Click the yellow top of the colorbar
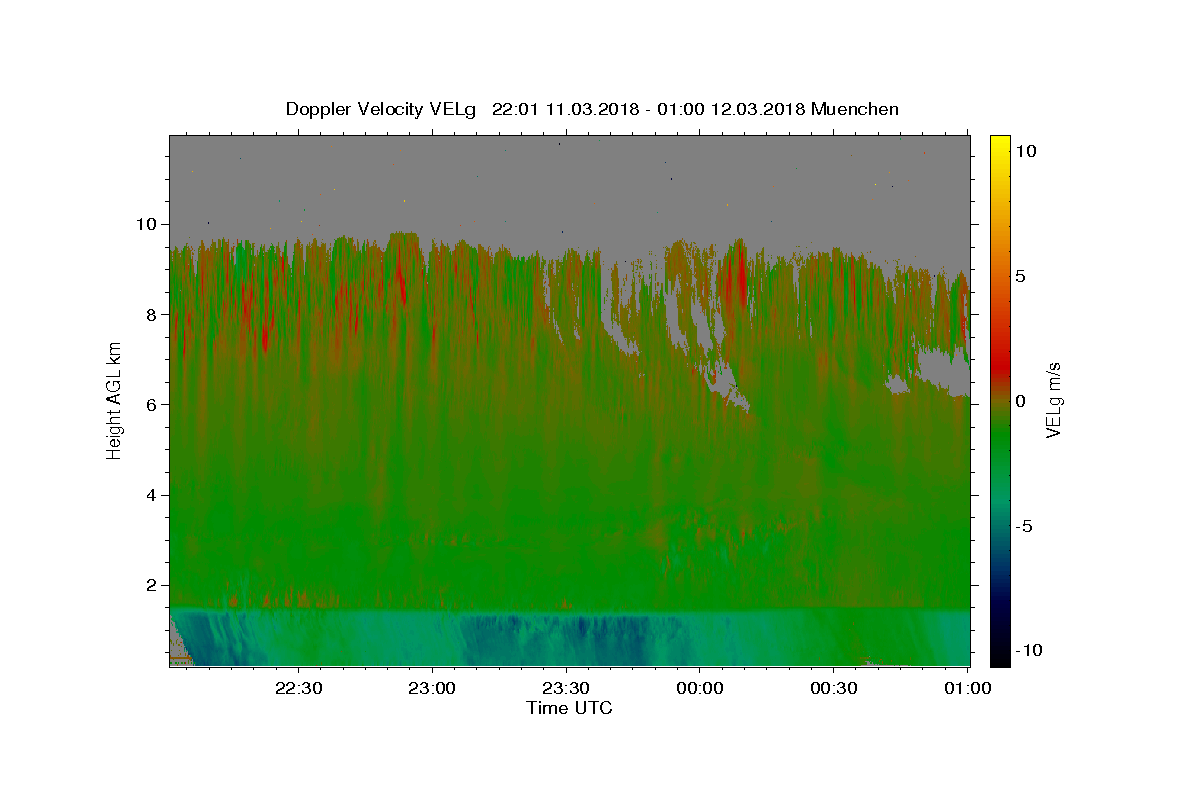This screenshot has width=1200, height=800. [x=999, y=145]
